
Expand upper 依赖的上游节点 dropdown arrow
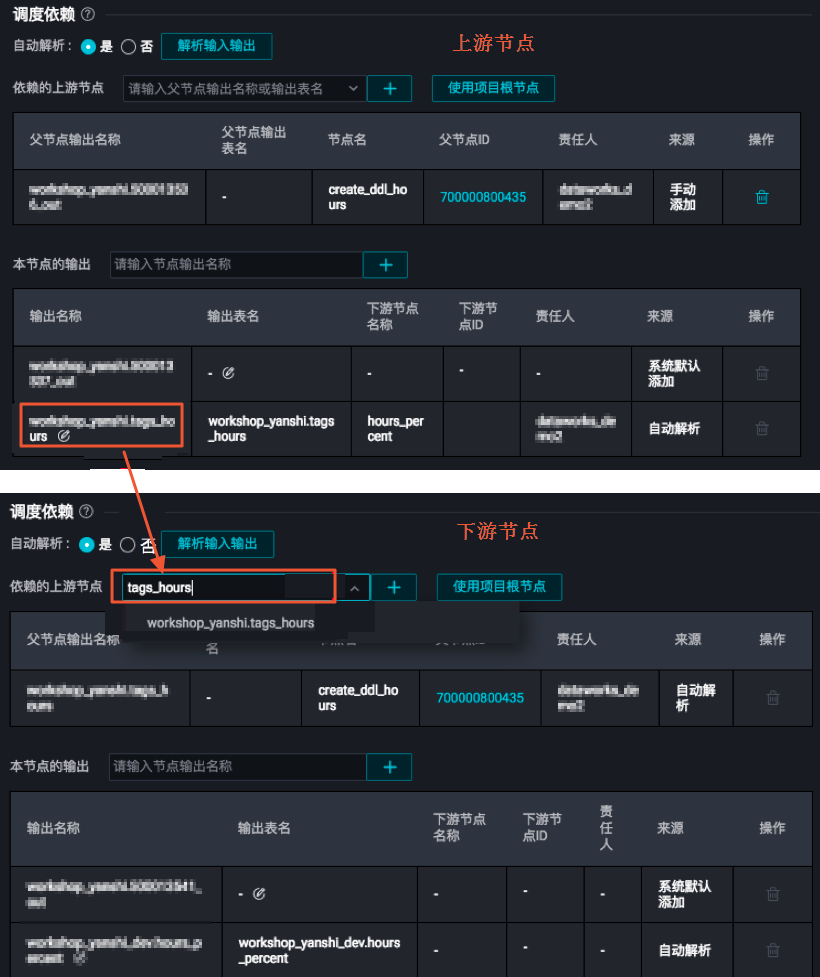pos(353,88)
